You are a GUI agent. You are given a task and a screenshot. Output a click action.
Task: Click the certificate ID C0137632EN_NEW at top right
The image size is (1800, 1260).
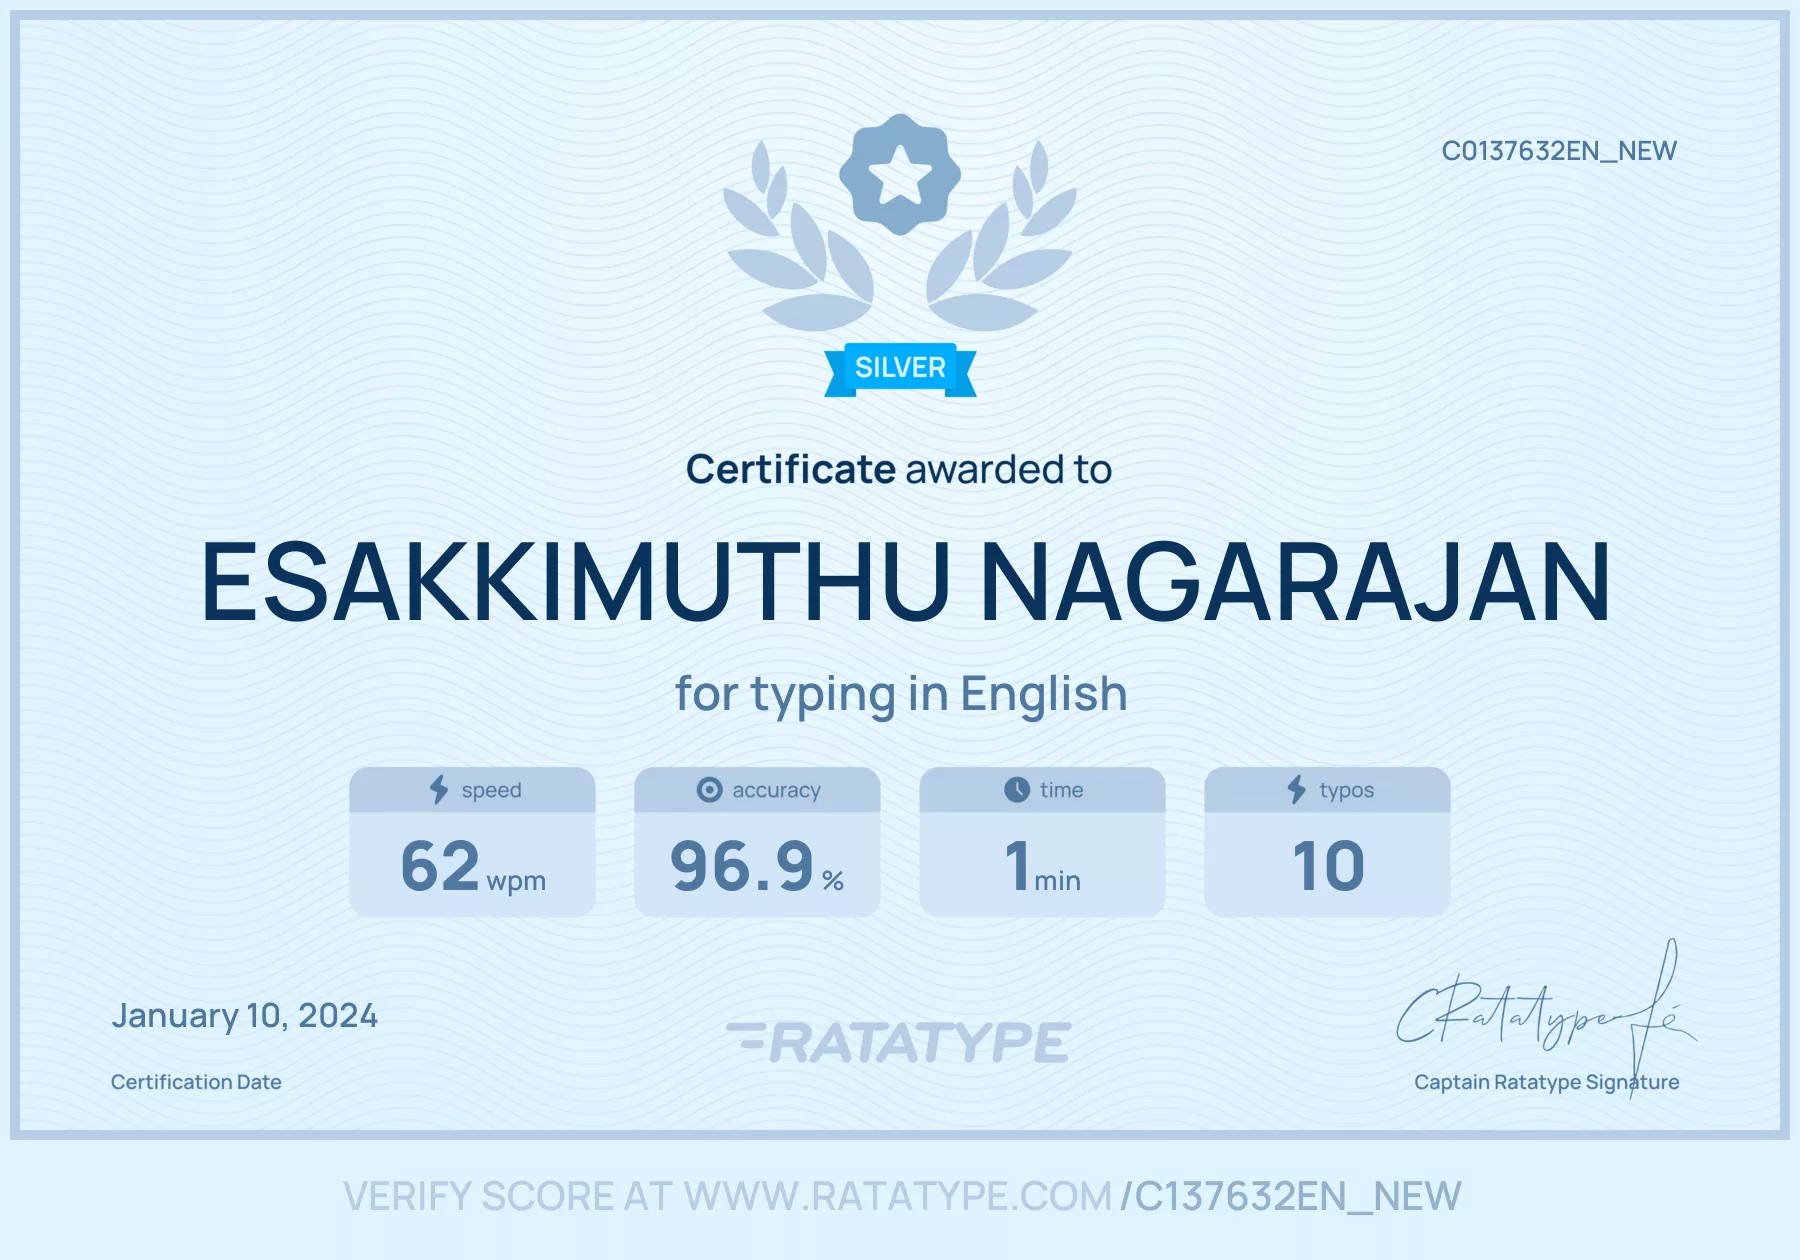click(1559, 151)
